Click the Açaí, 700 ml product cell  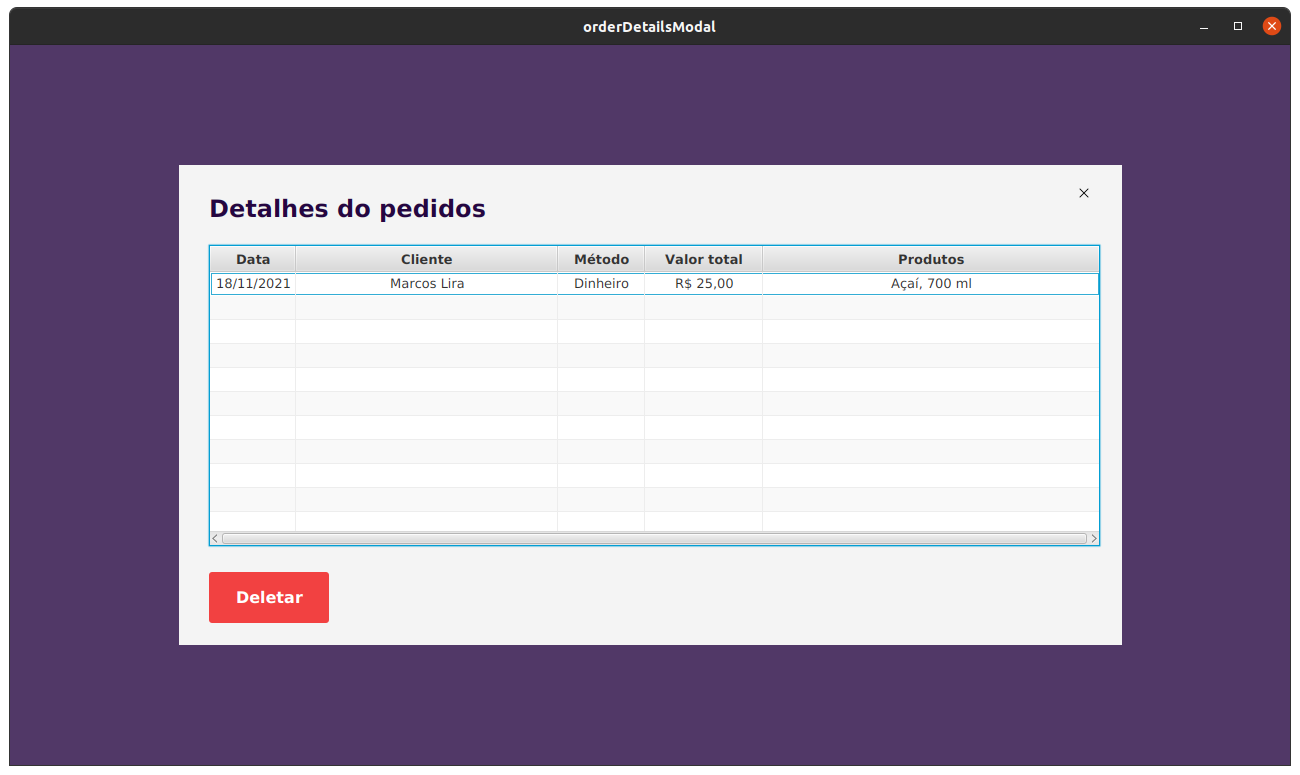tap(931, 284)
